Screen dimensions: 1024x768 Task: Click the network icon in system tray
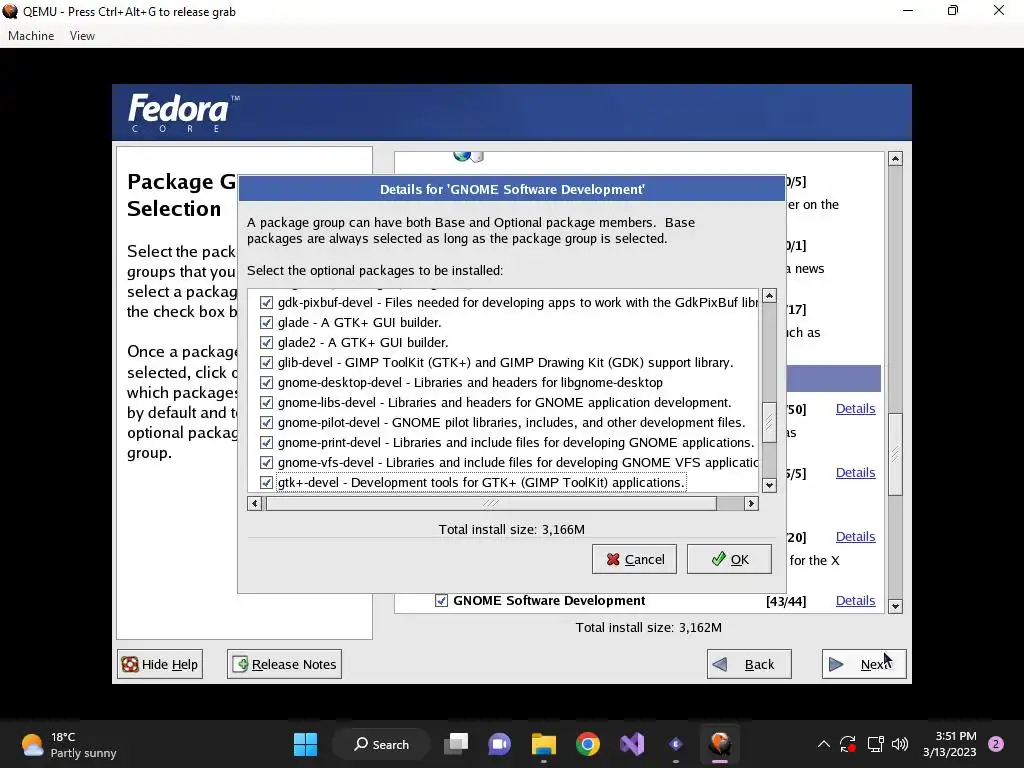tap(875, 744)
